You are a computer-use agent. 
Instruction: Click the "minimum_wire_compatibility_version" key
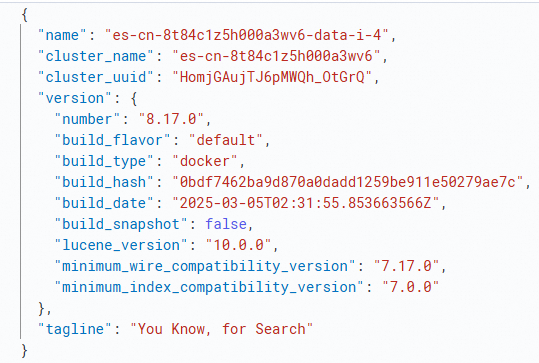pyautogui.click(x=205, y=266)
